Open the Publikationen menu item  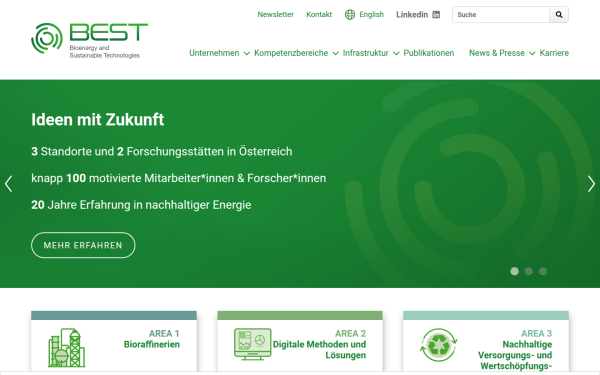coord(429,53)
